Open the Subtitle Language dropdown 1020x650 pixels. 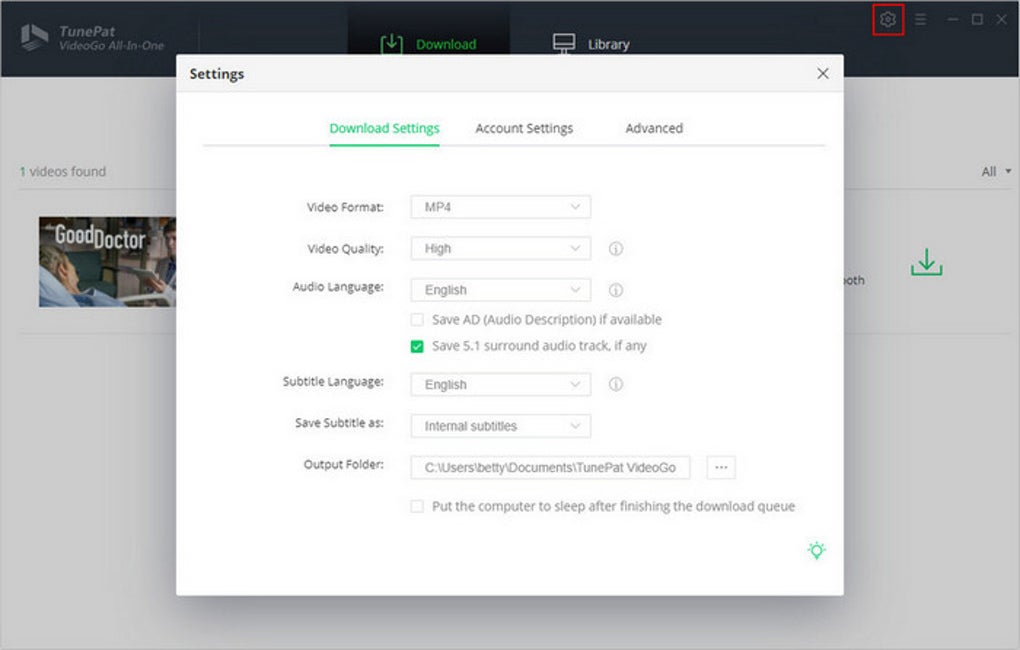pos(500,384)
